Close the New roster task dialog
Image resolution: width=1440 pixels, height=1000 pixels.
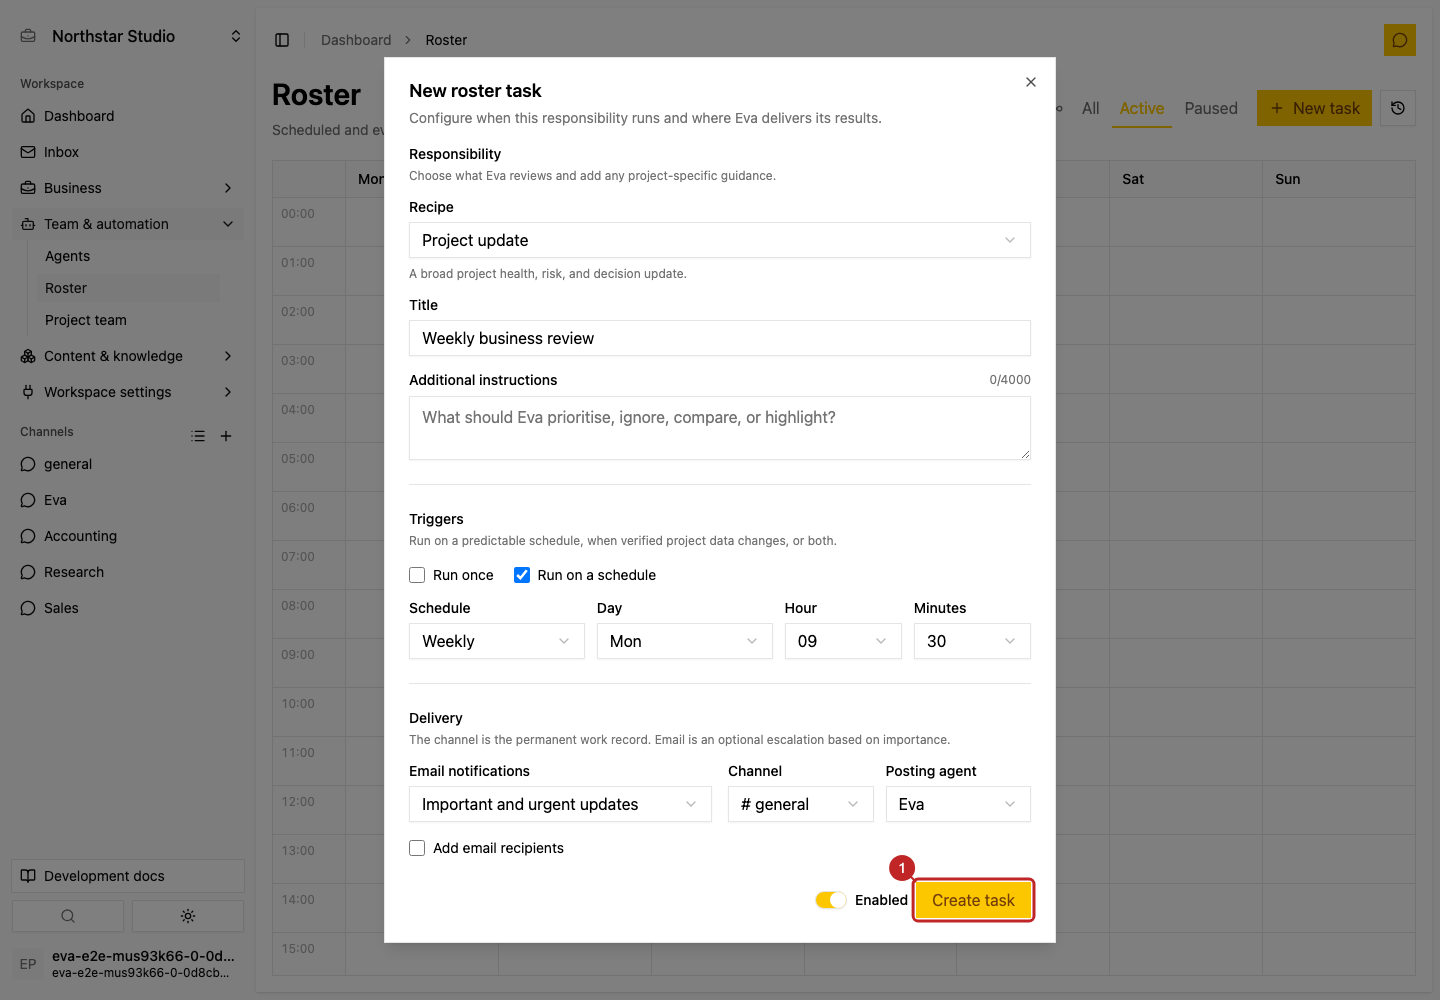point(1031,82)
